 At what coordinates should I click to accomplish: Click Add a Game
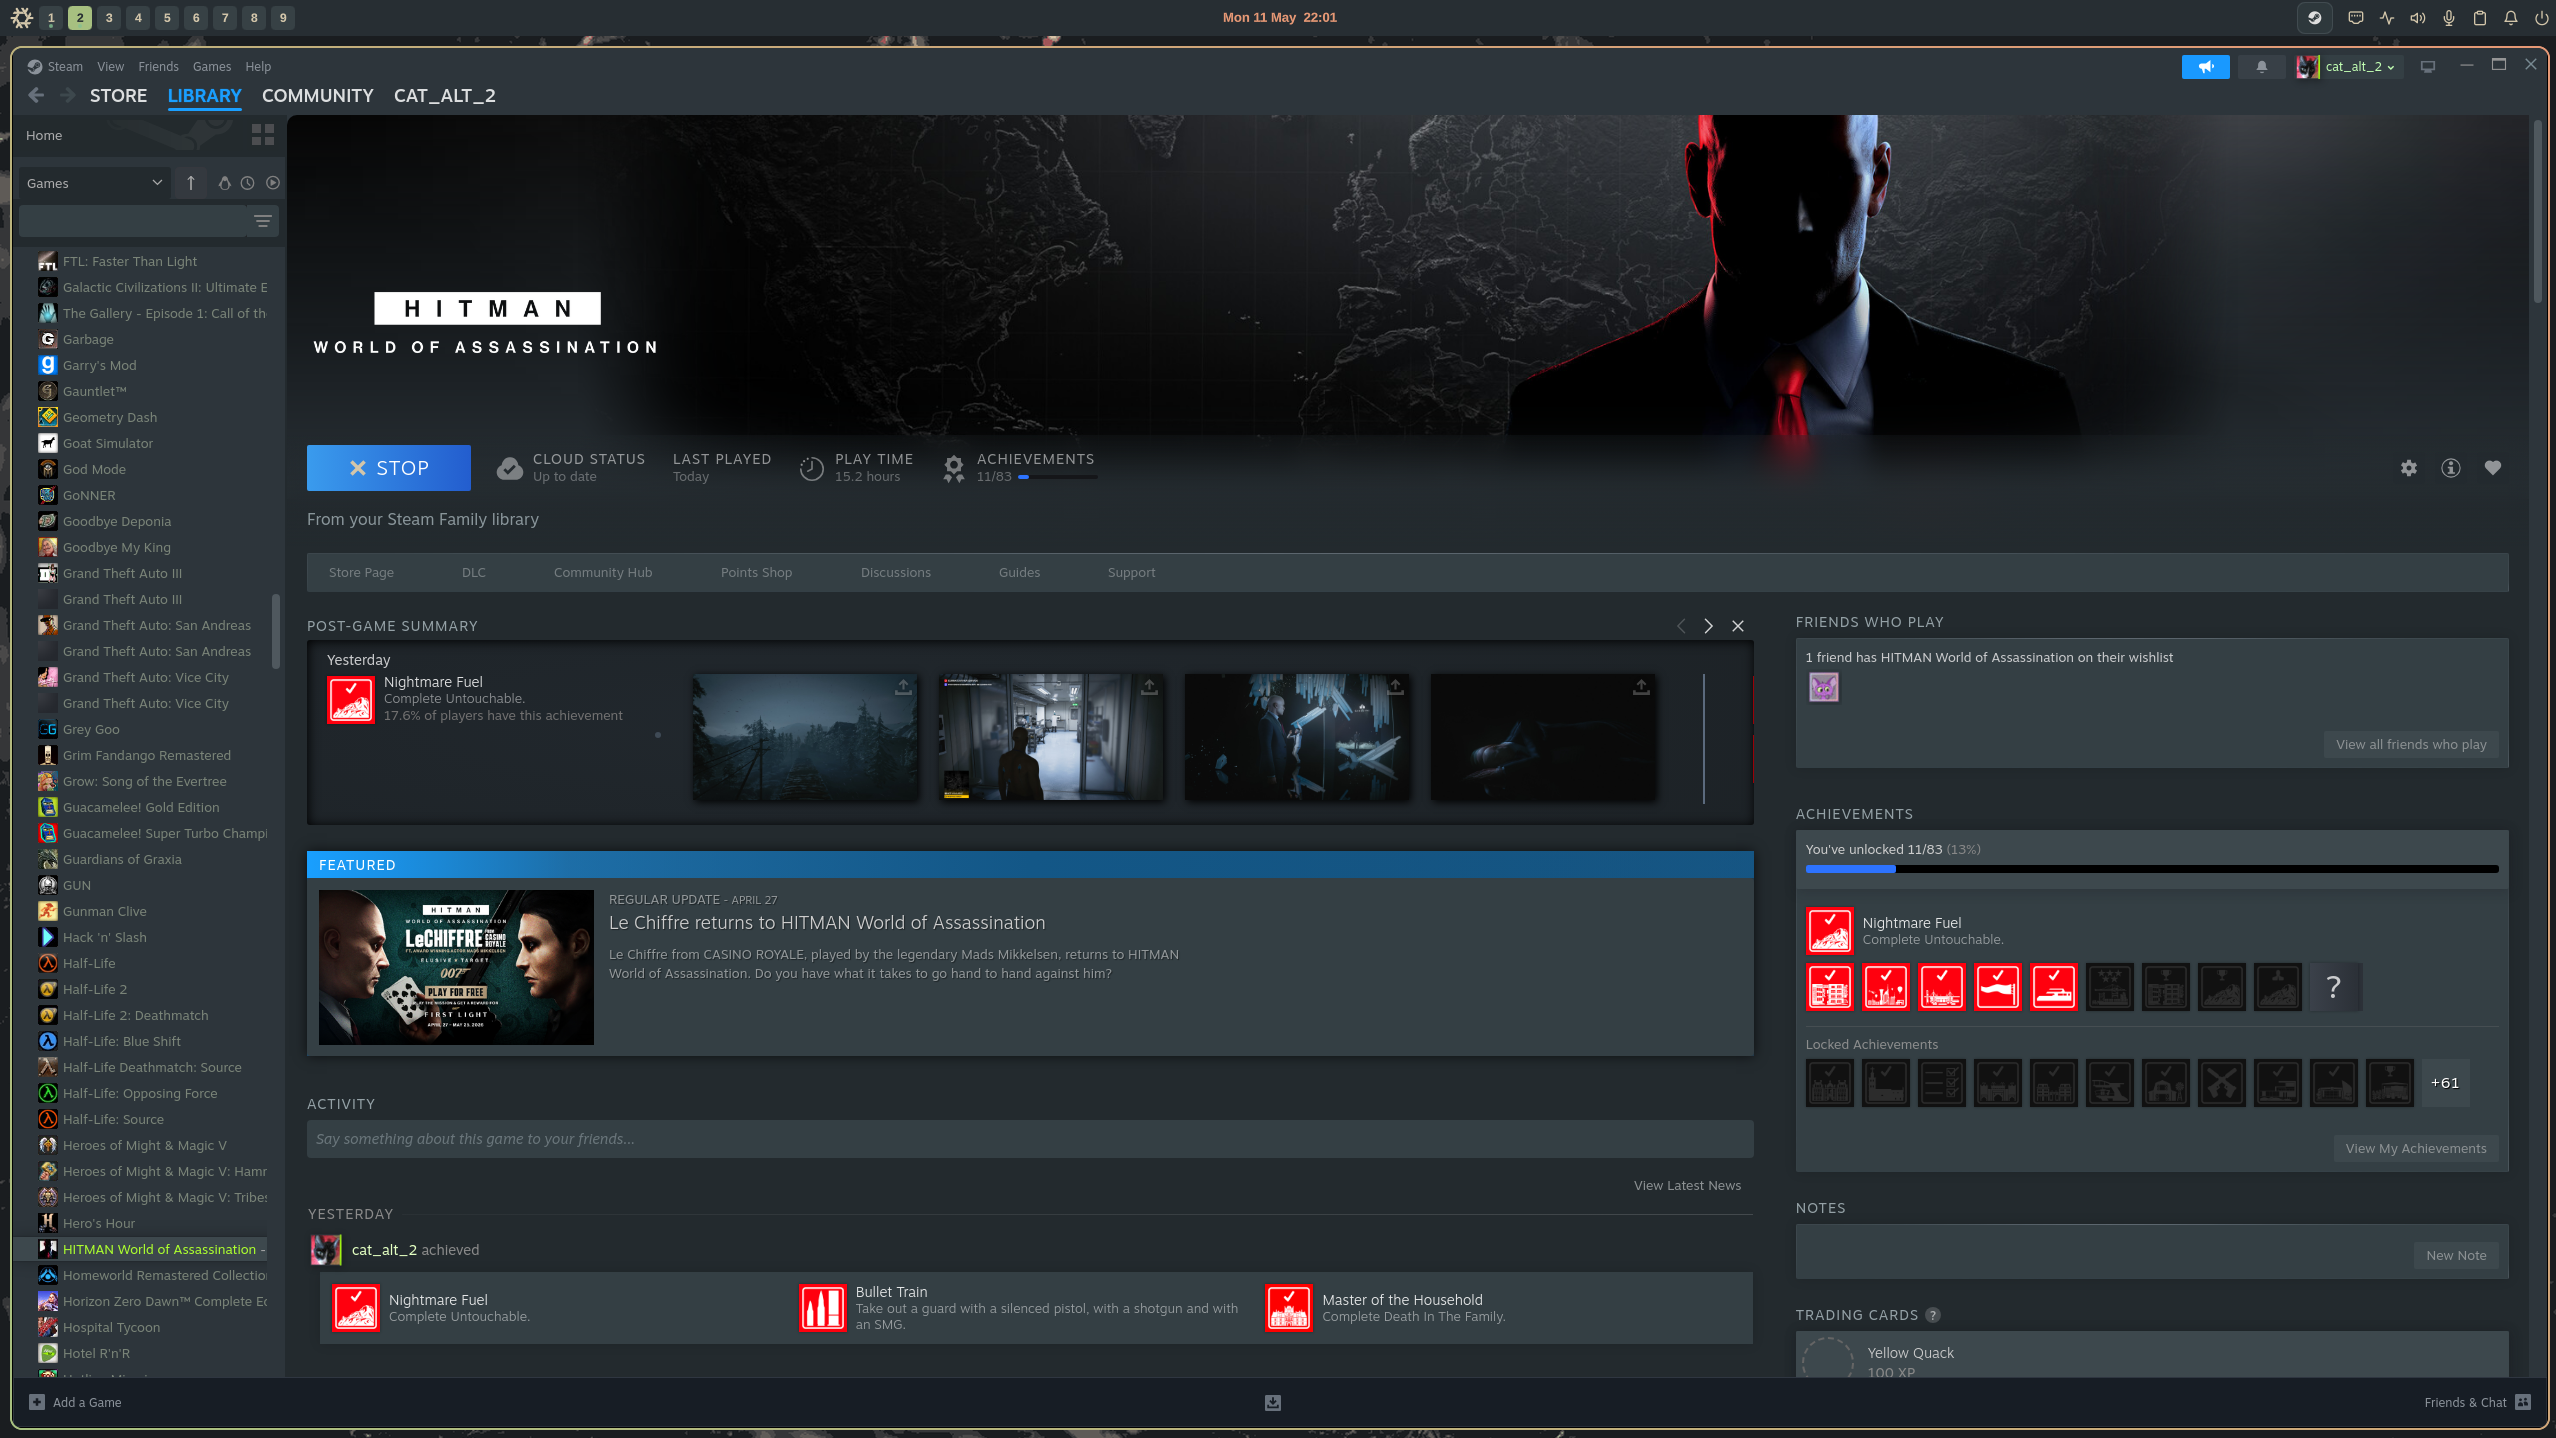click(76, 1402)
